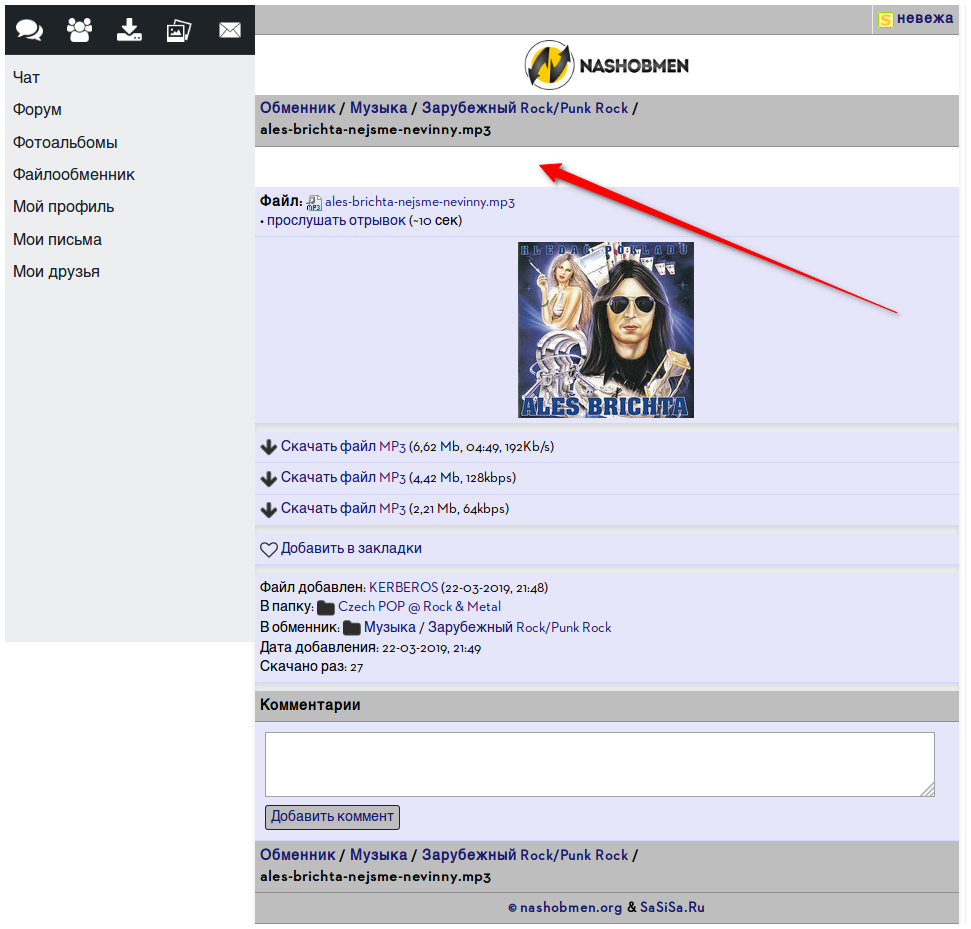Click 'Добавить коммент' button
The height and width of the screenshot is (929, 971).
click(332, 817)
